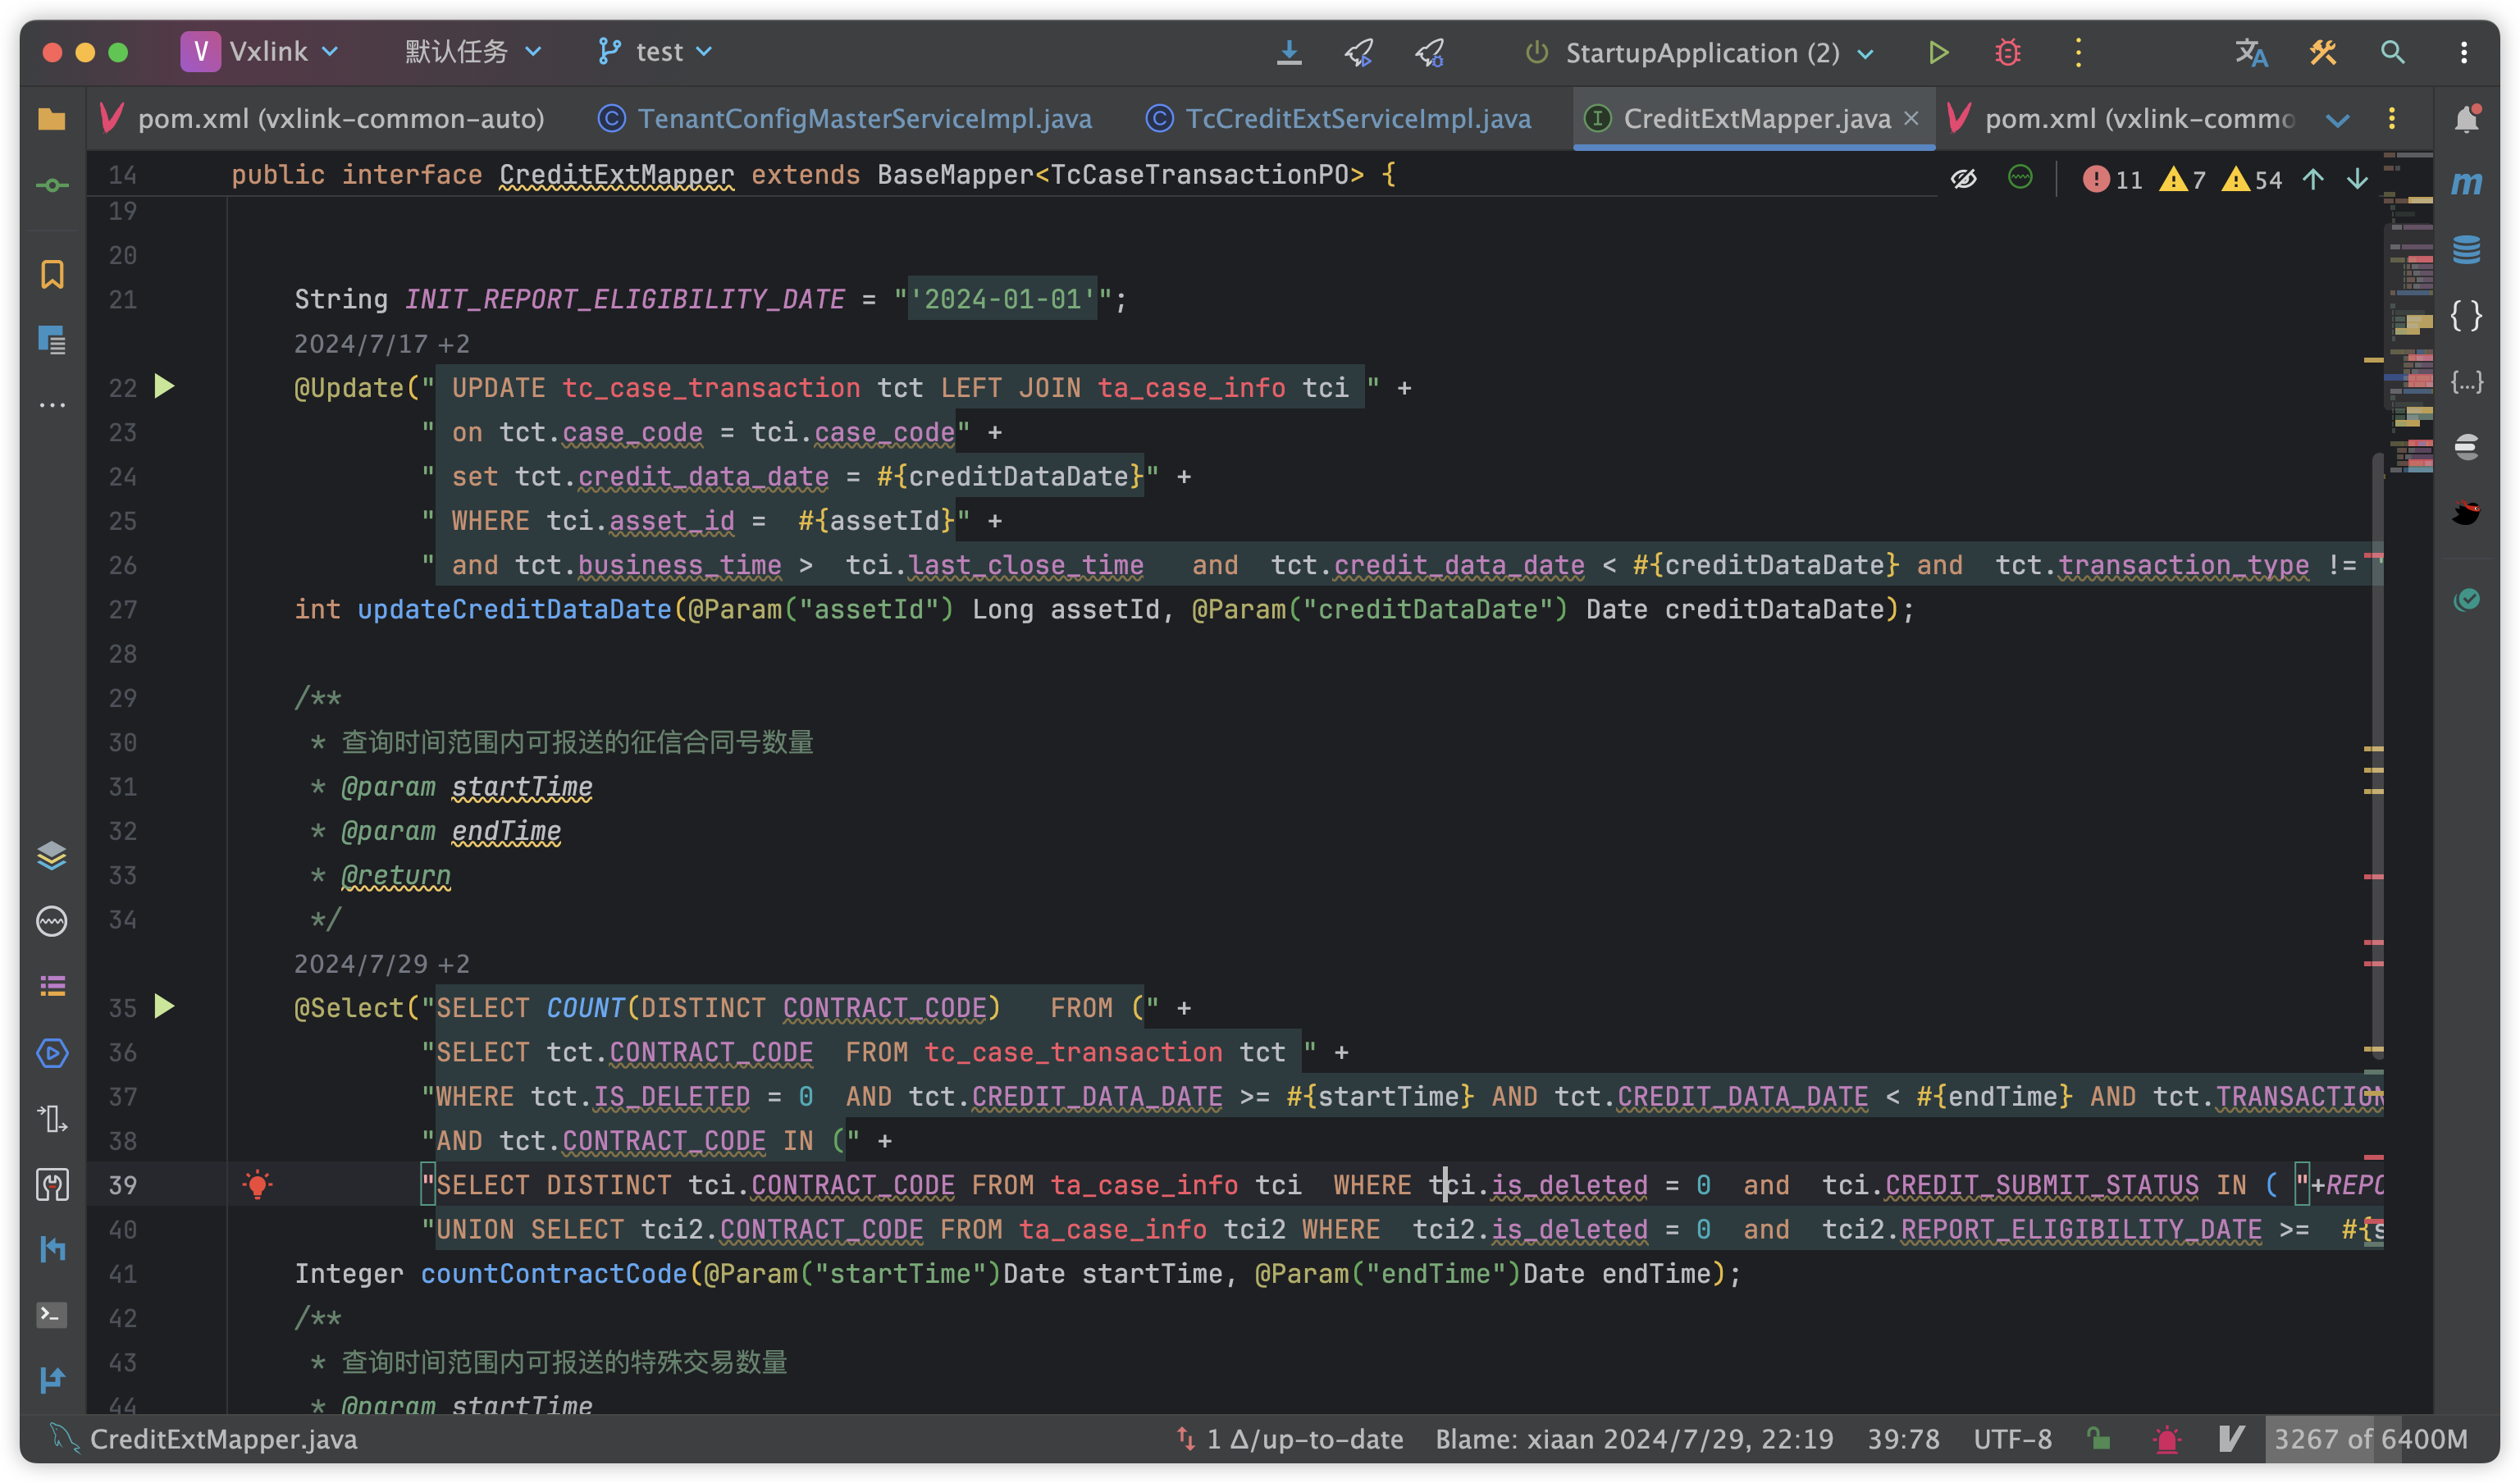This screenshot has height=1483, width=2520.
Task: Run StartupApplication with the green play button
Action: 1938,52
